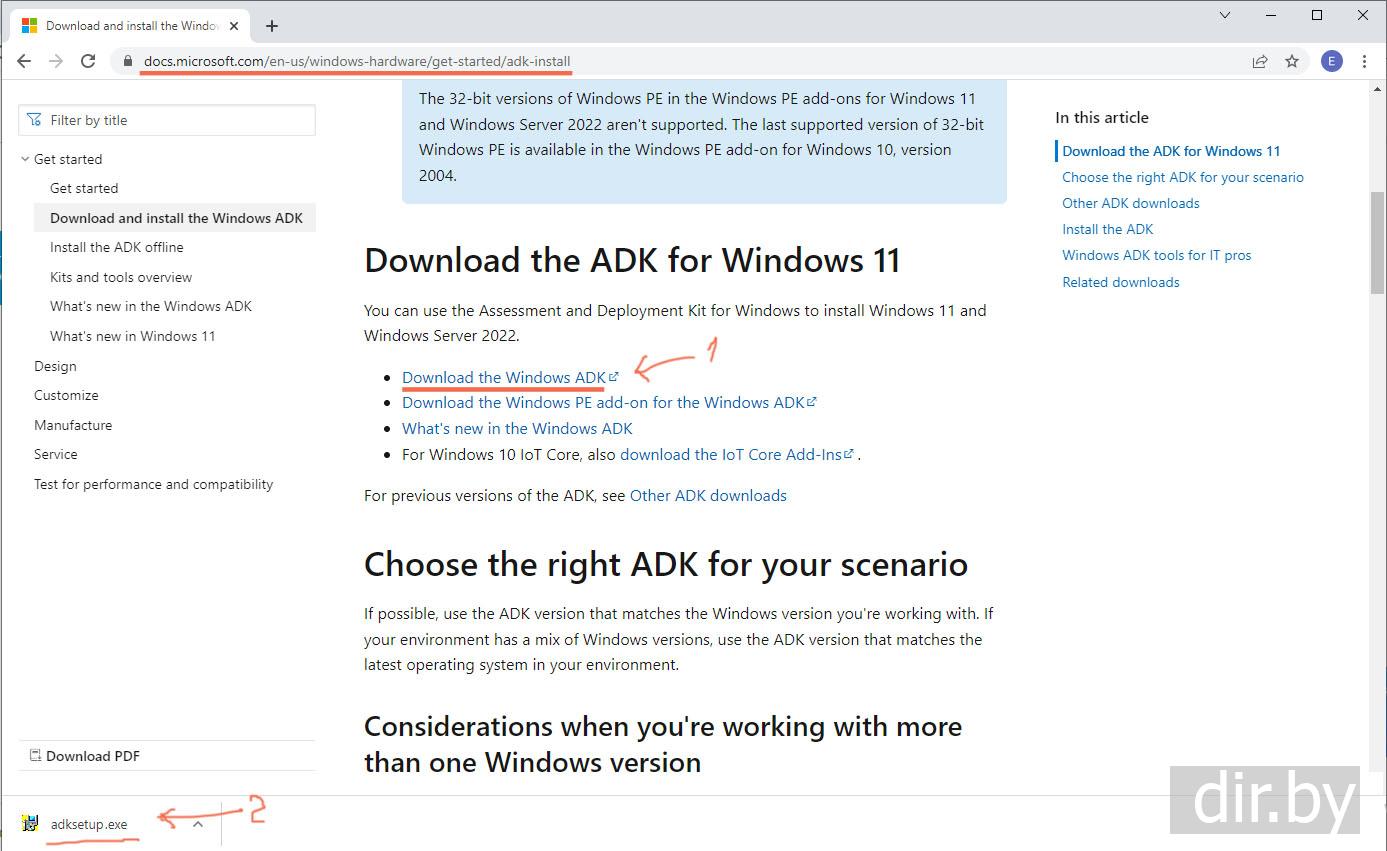Reload the page with refresh icon
The image size is (1387, 851).
click(x=88, y=61)
